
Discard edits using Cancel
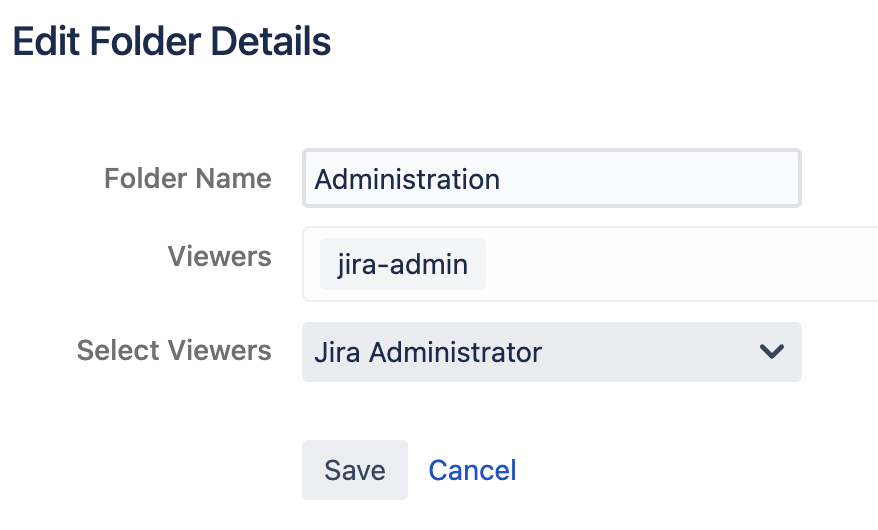(x=472, y=470)
